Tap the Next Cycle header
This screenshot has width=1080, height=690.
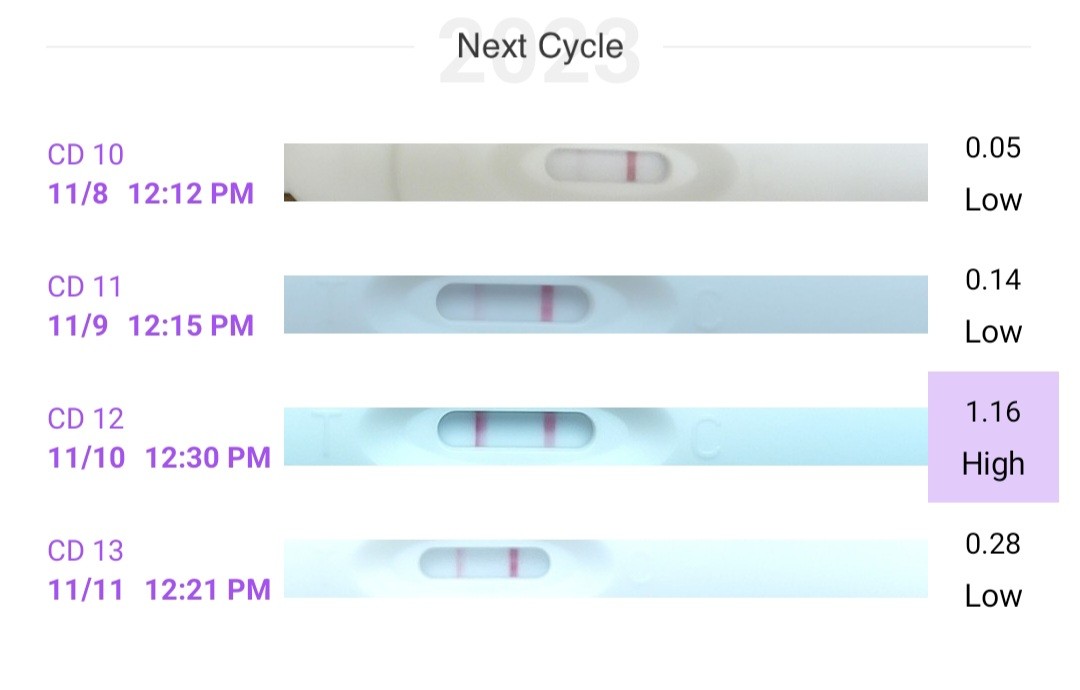tap(540, 46)
